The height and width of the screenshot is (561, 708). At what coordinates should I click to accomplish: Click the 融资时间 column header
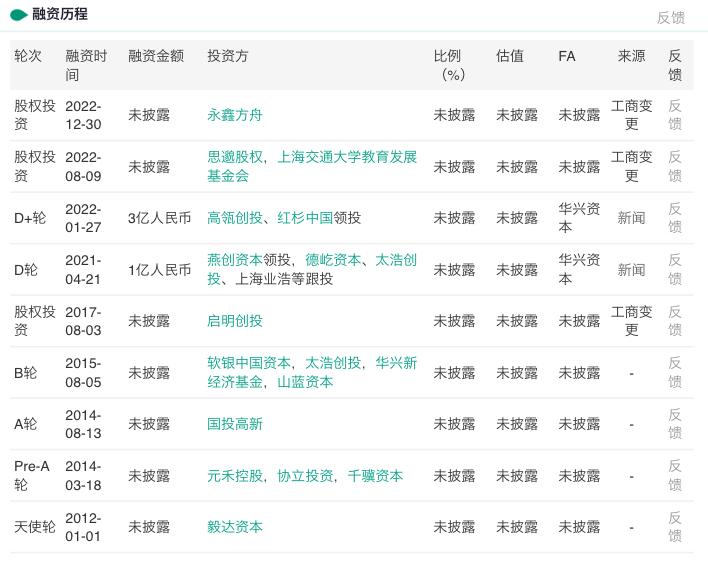[86, 65]
